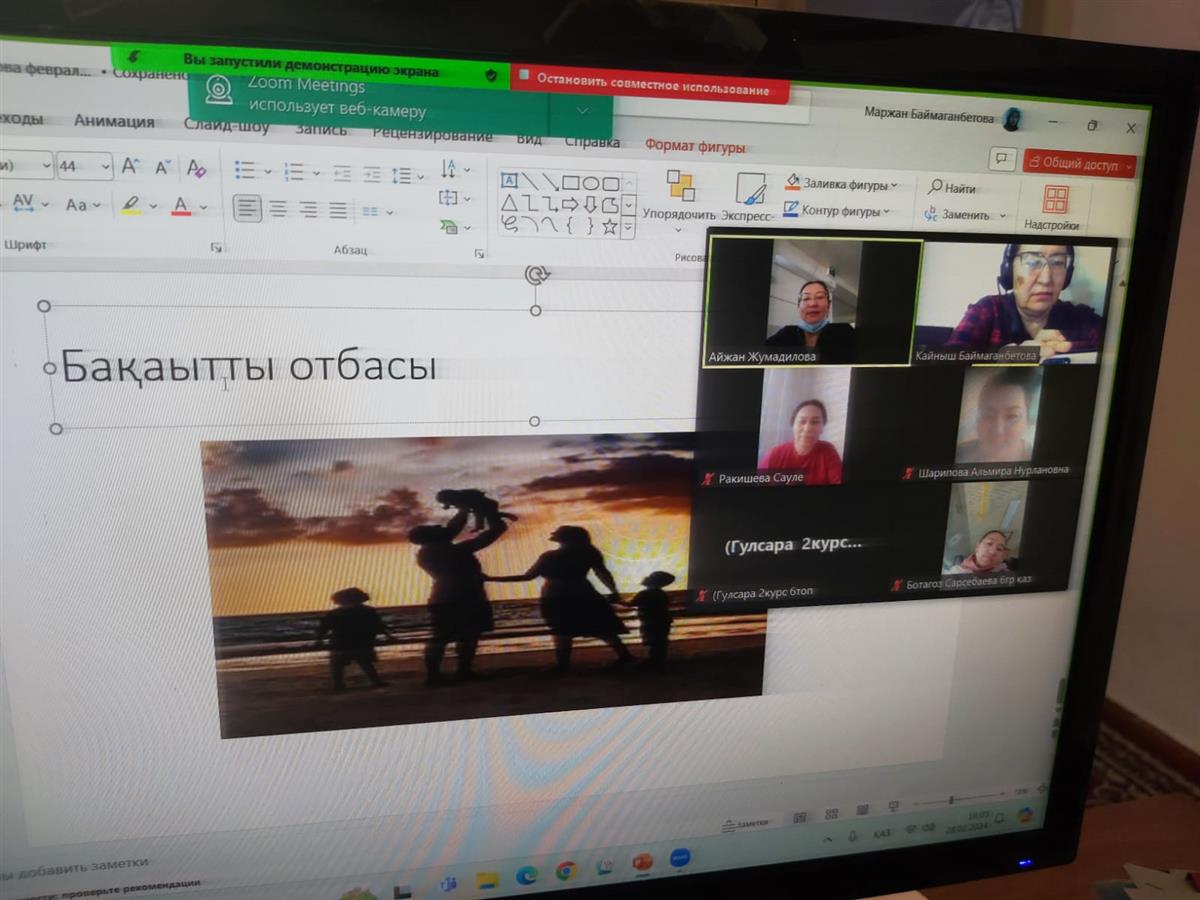The width and height of the screenshot is (1200, 900).
Task: Open Google Chrome from the taskbar
Action: click(566, 870)
